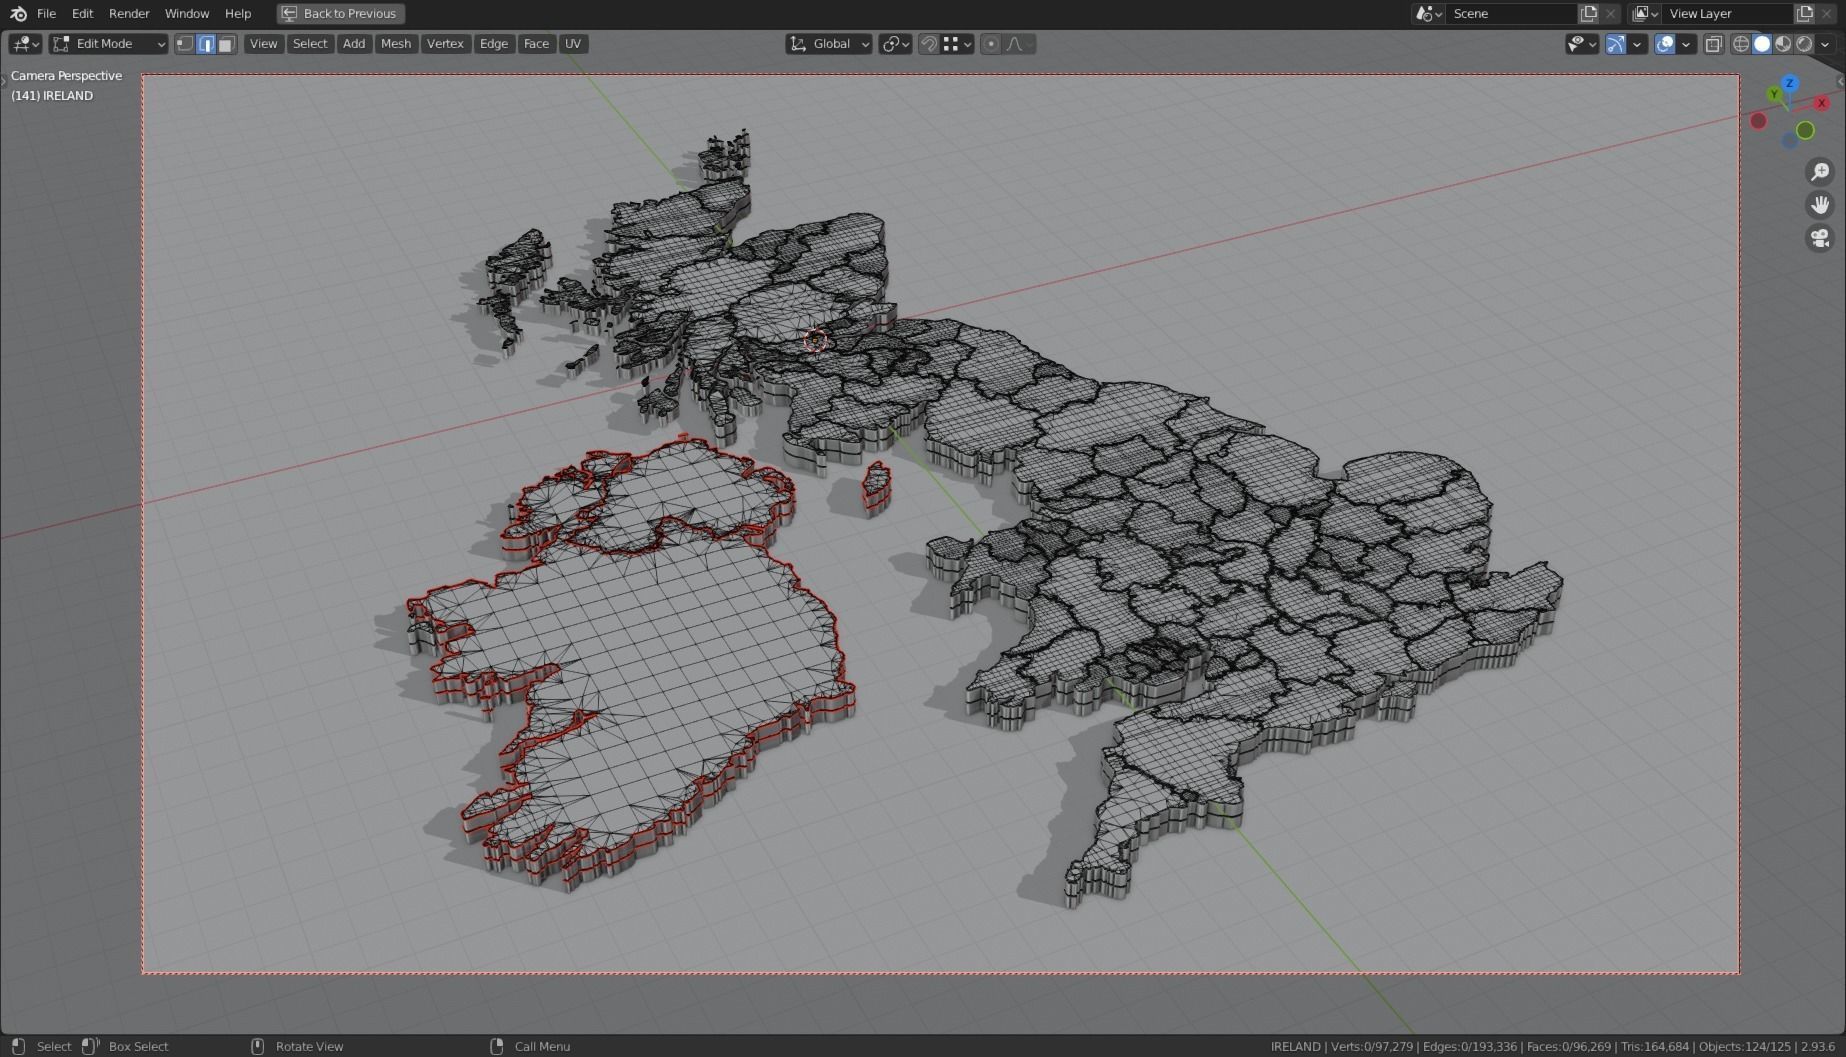Open the pivot point dropdown
Screen dimensions: 1846x1057
point(895,43)
